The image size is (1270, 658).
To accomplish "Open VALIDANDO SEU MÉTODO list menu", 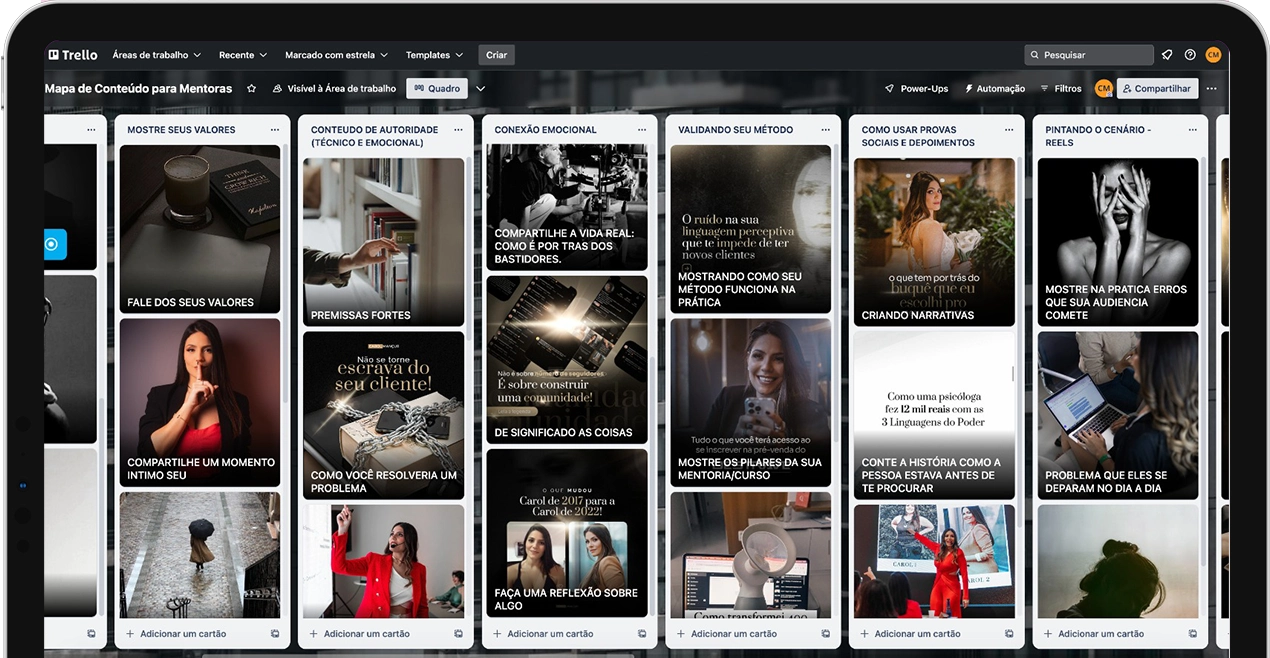I will point(826,130).
